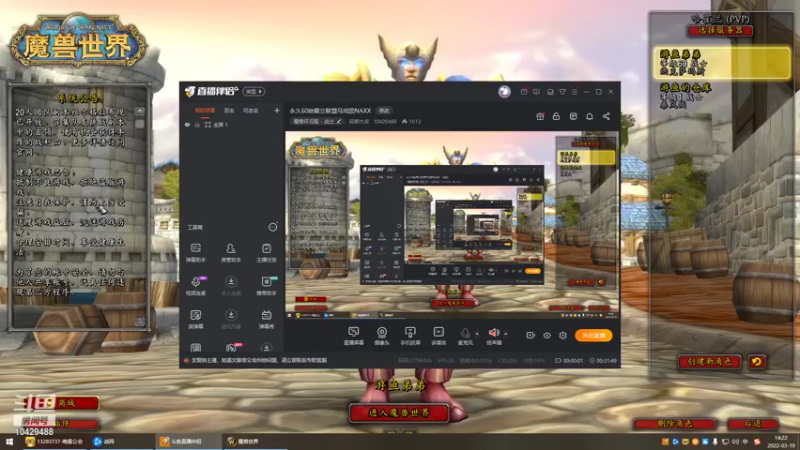Click the unlock padlock icon in the stream header
Screen dimensions: 800x450
pos(556,116)
